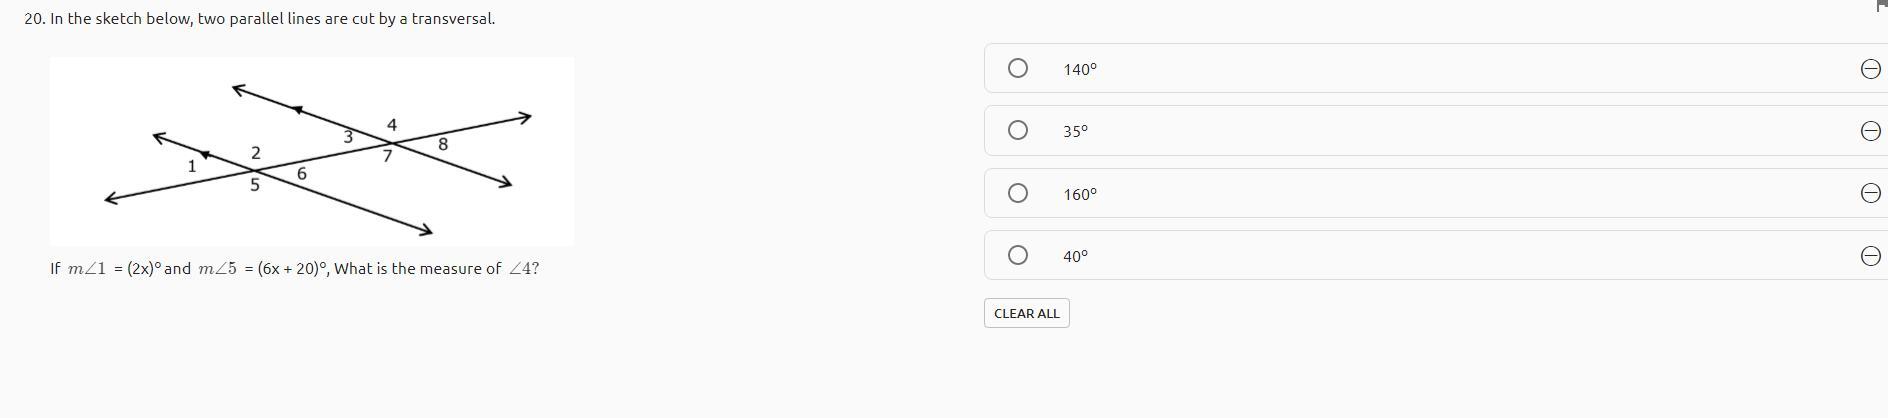This screenshot has height=418, width=1888.
Task: Strike out the 40° answer option
Action: 1870,256
